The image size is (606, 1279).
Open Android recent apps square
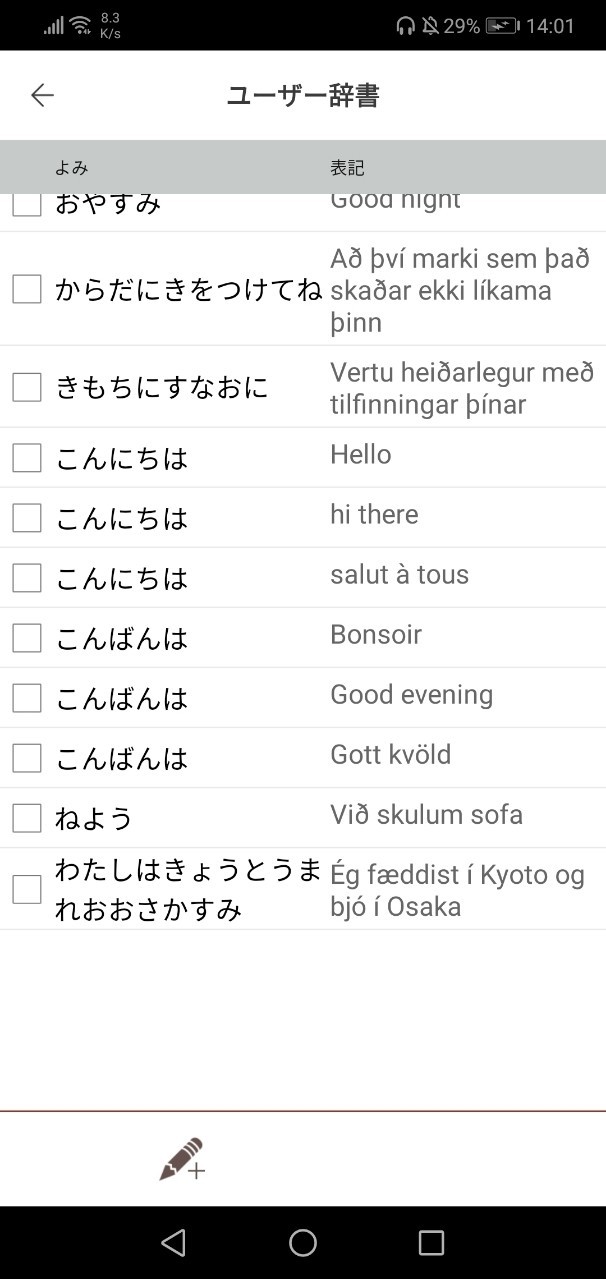[x=431, y=1242]
